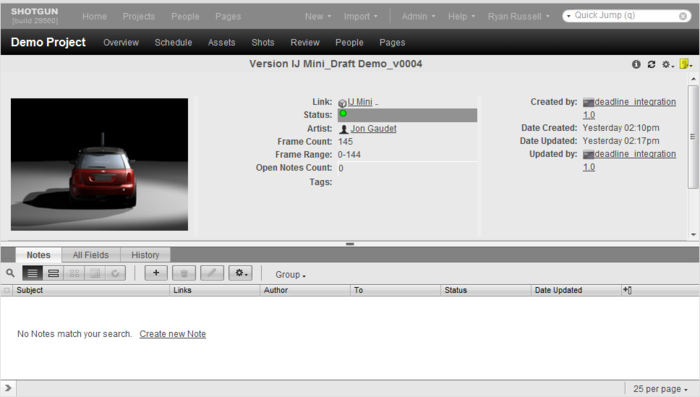The height and width of the screenshot is (397, 700).
Task: Open the yellow sticky note menu
Action: pos(686,64)
